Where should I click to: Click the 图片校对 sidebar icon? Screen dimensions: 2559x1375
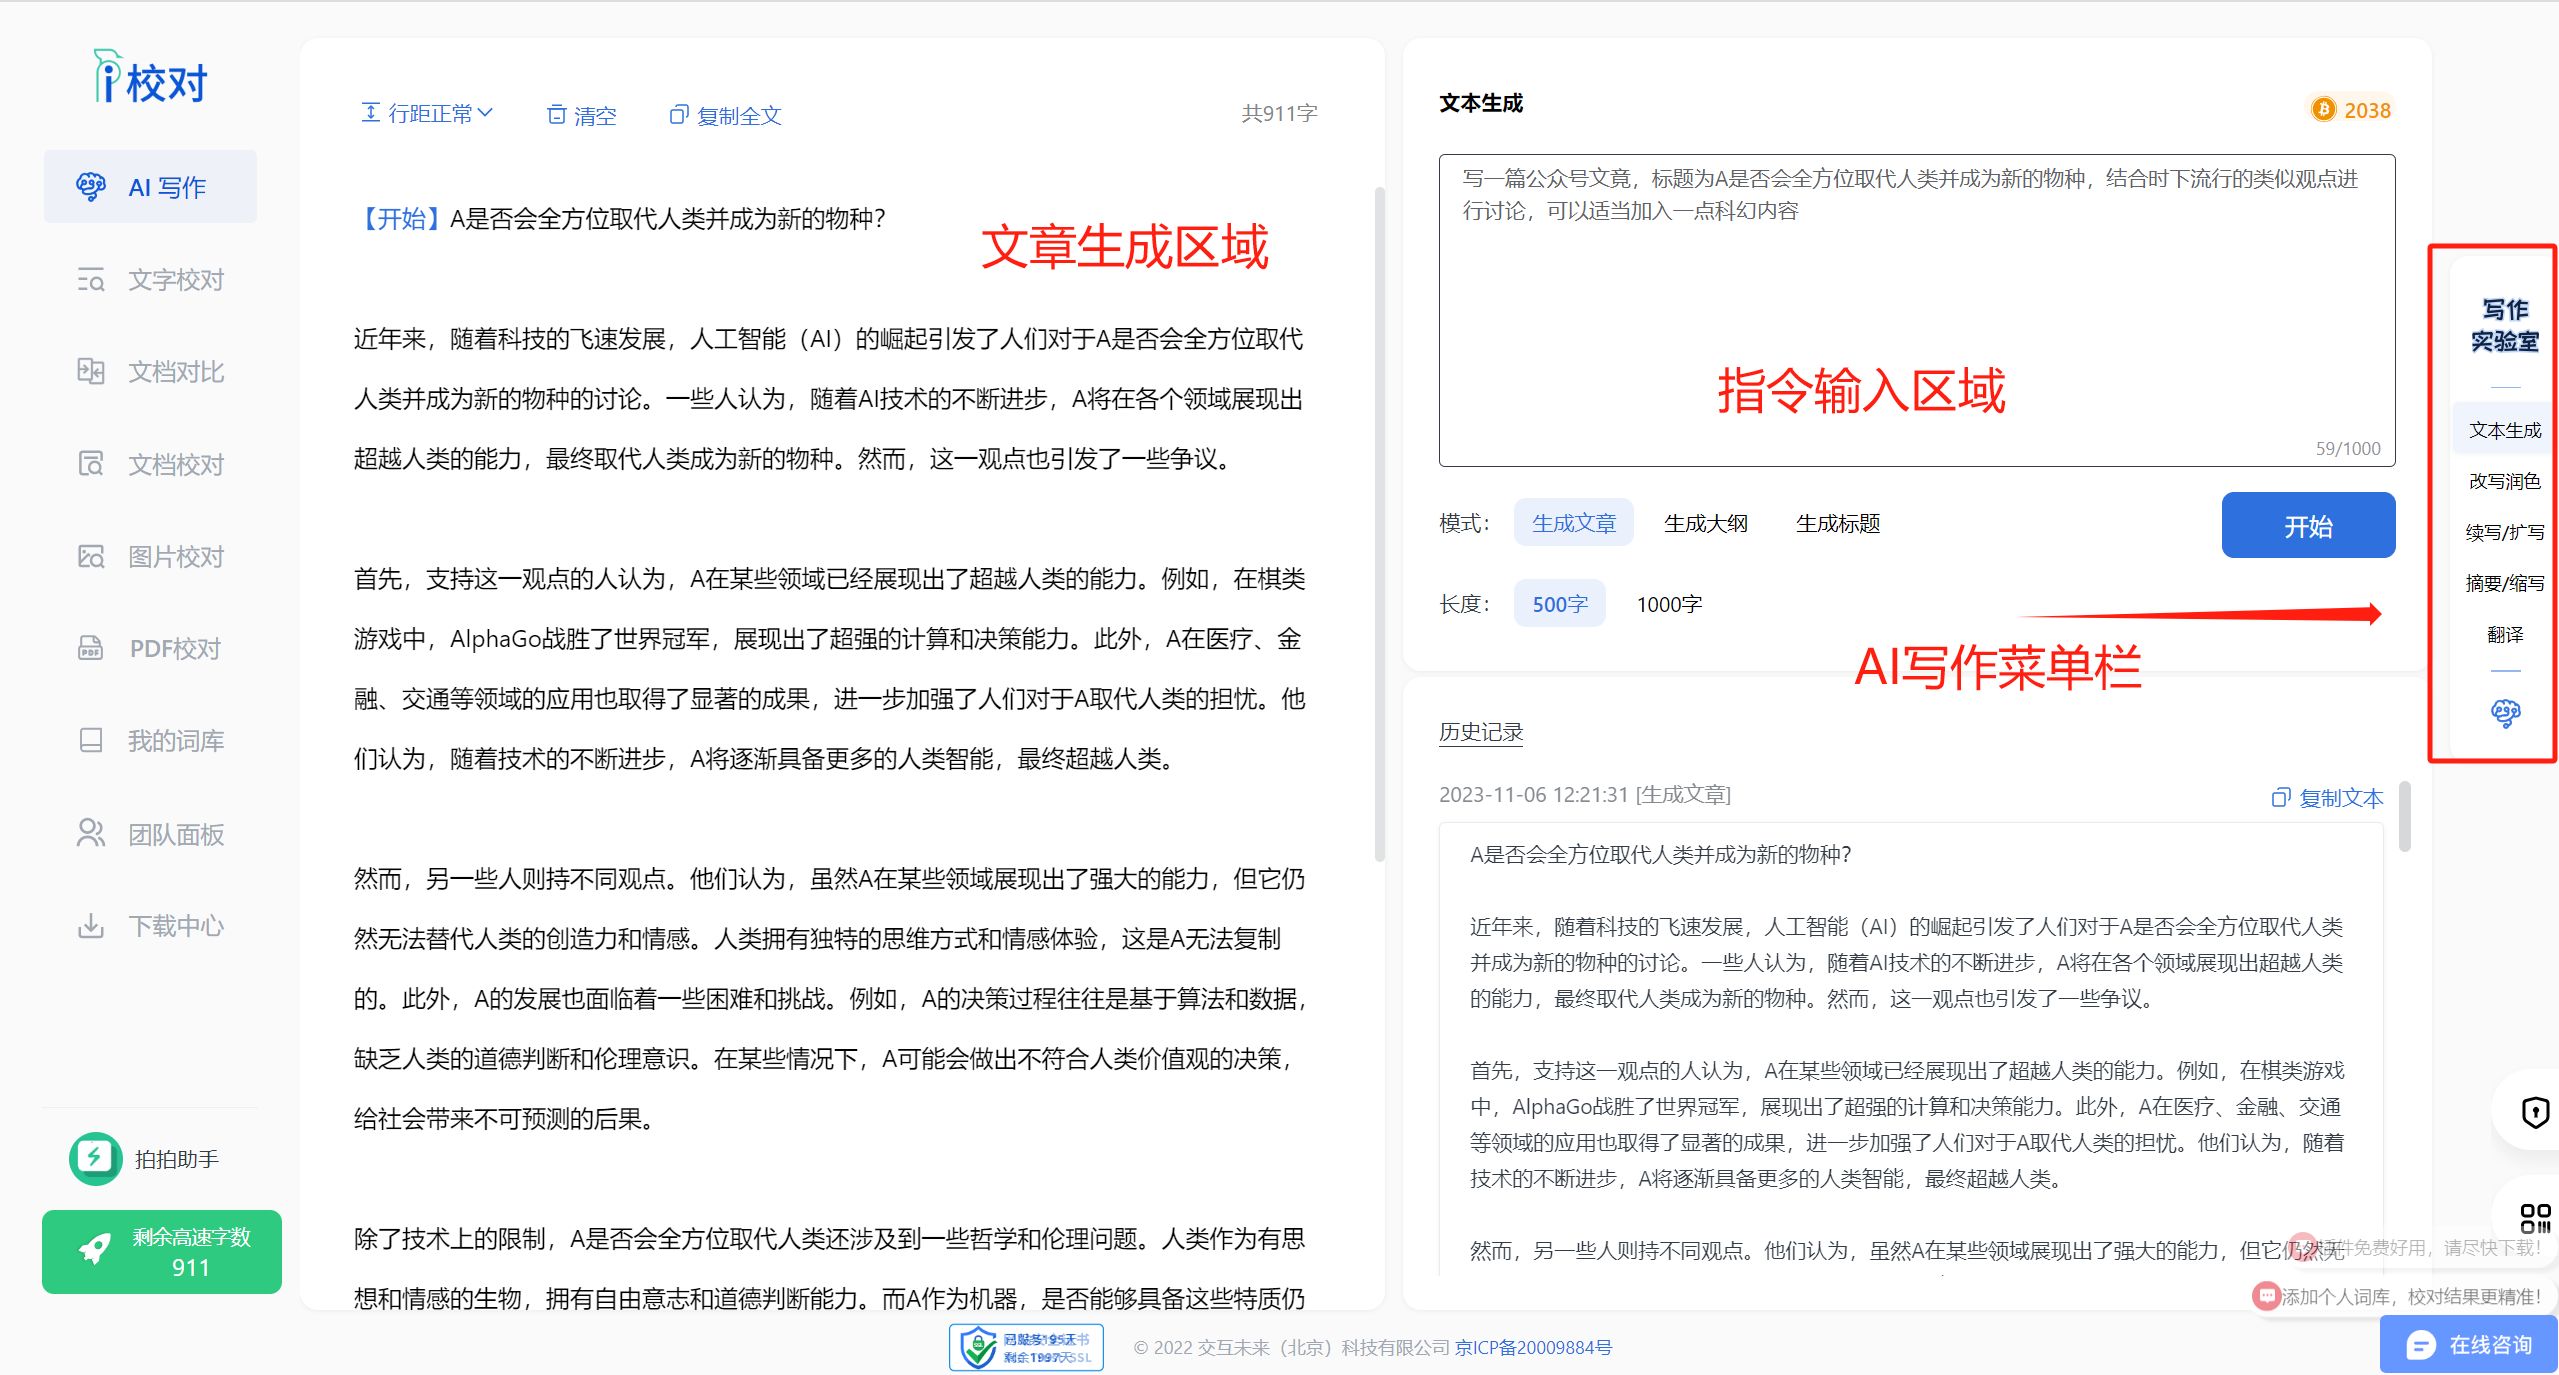(91, 557)
